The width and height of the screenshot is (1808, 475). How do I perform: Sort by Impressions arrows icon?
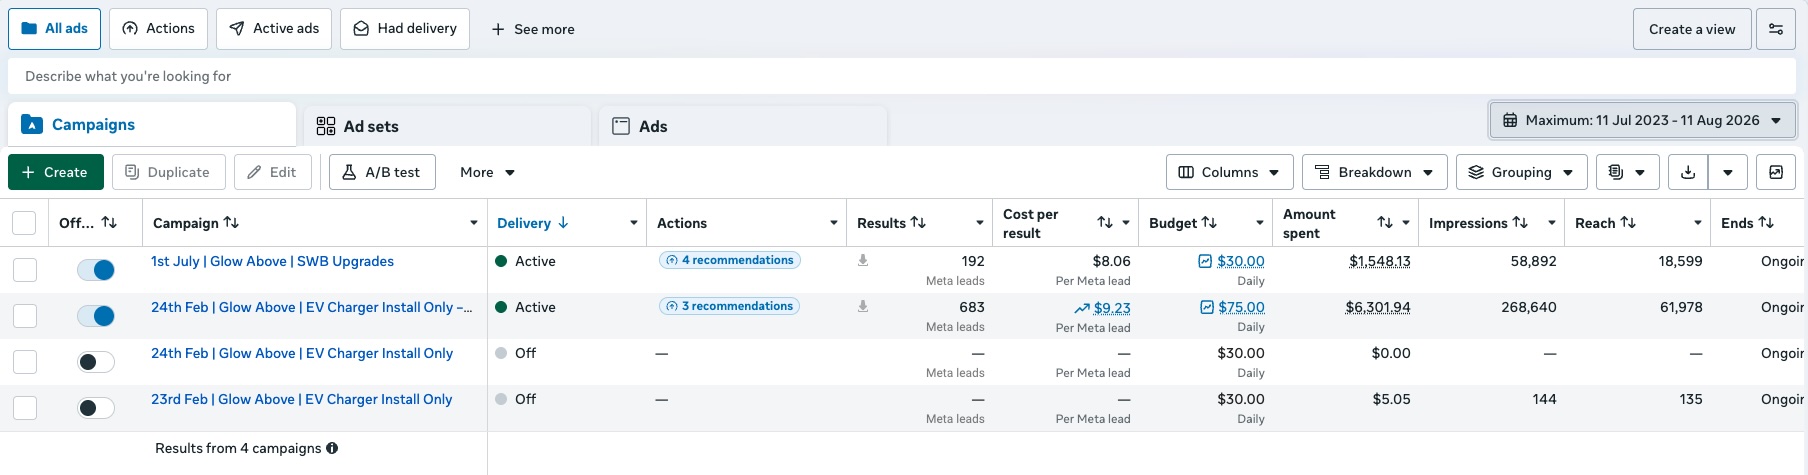(1520, 223)
